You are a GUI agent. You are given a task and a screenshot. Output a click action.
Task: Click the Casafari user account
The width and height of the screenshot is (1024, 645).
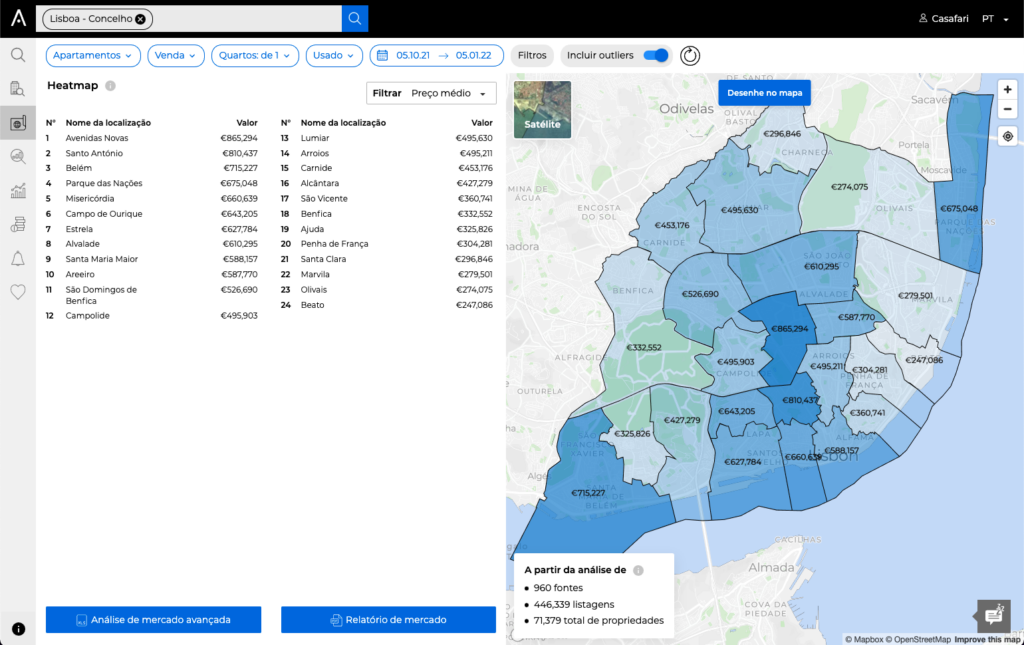(944, 18)
